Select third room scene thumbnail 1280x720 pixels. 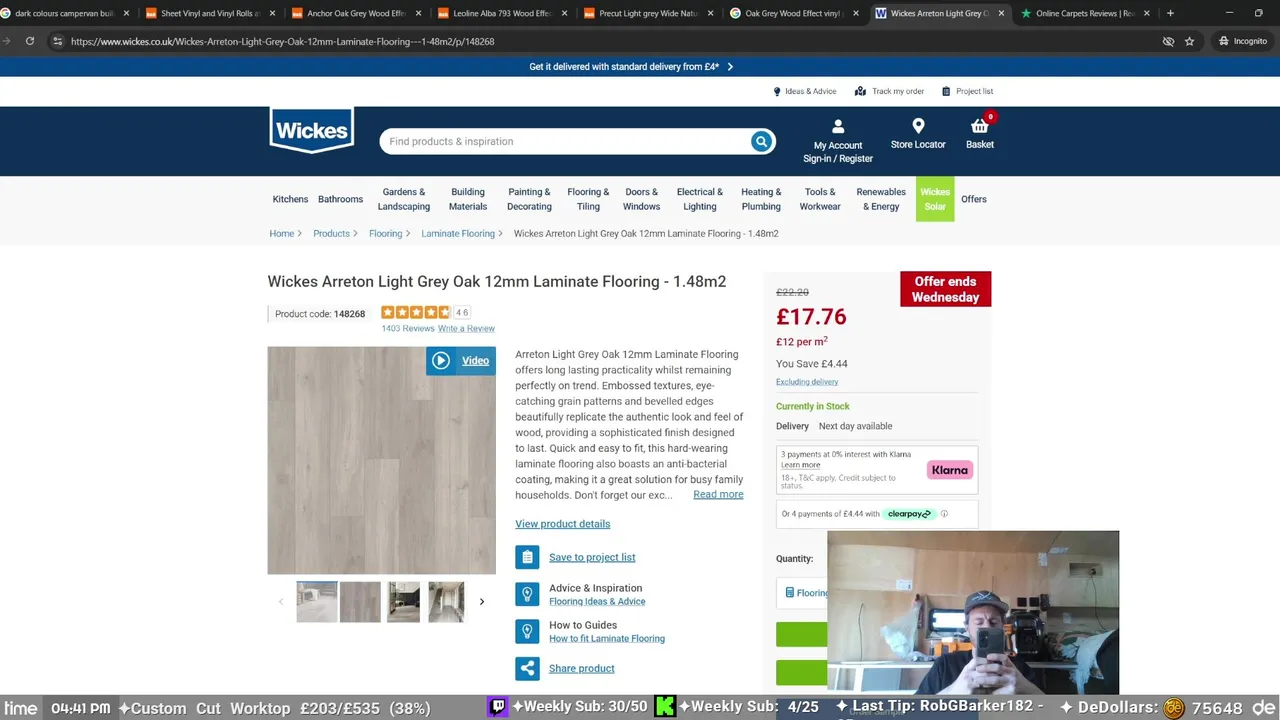pos(404,602)
